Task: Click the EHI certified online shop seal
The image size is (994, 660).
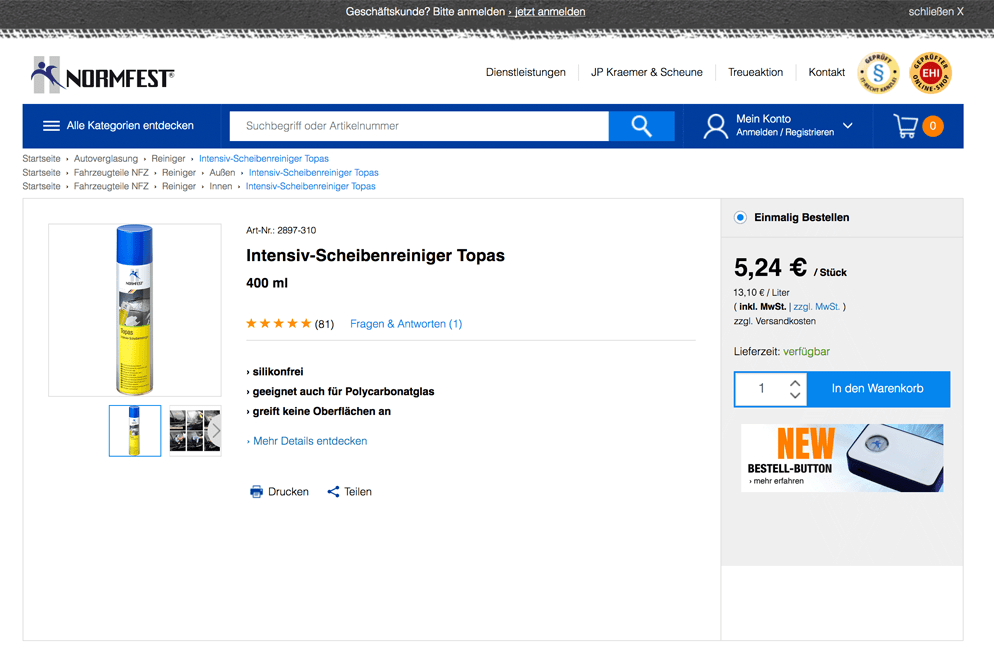Action: click(x=930, y=73)
